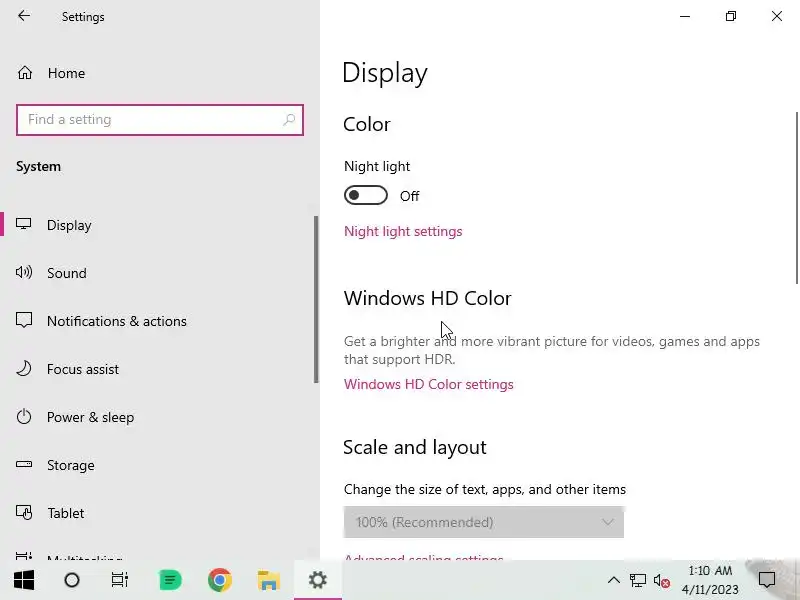
Task: Open the Action Center notification icon
Action: [x=767, y=580]
